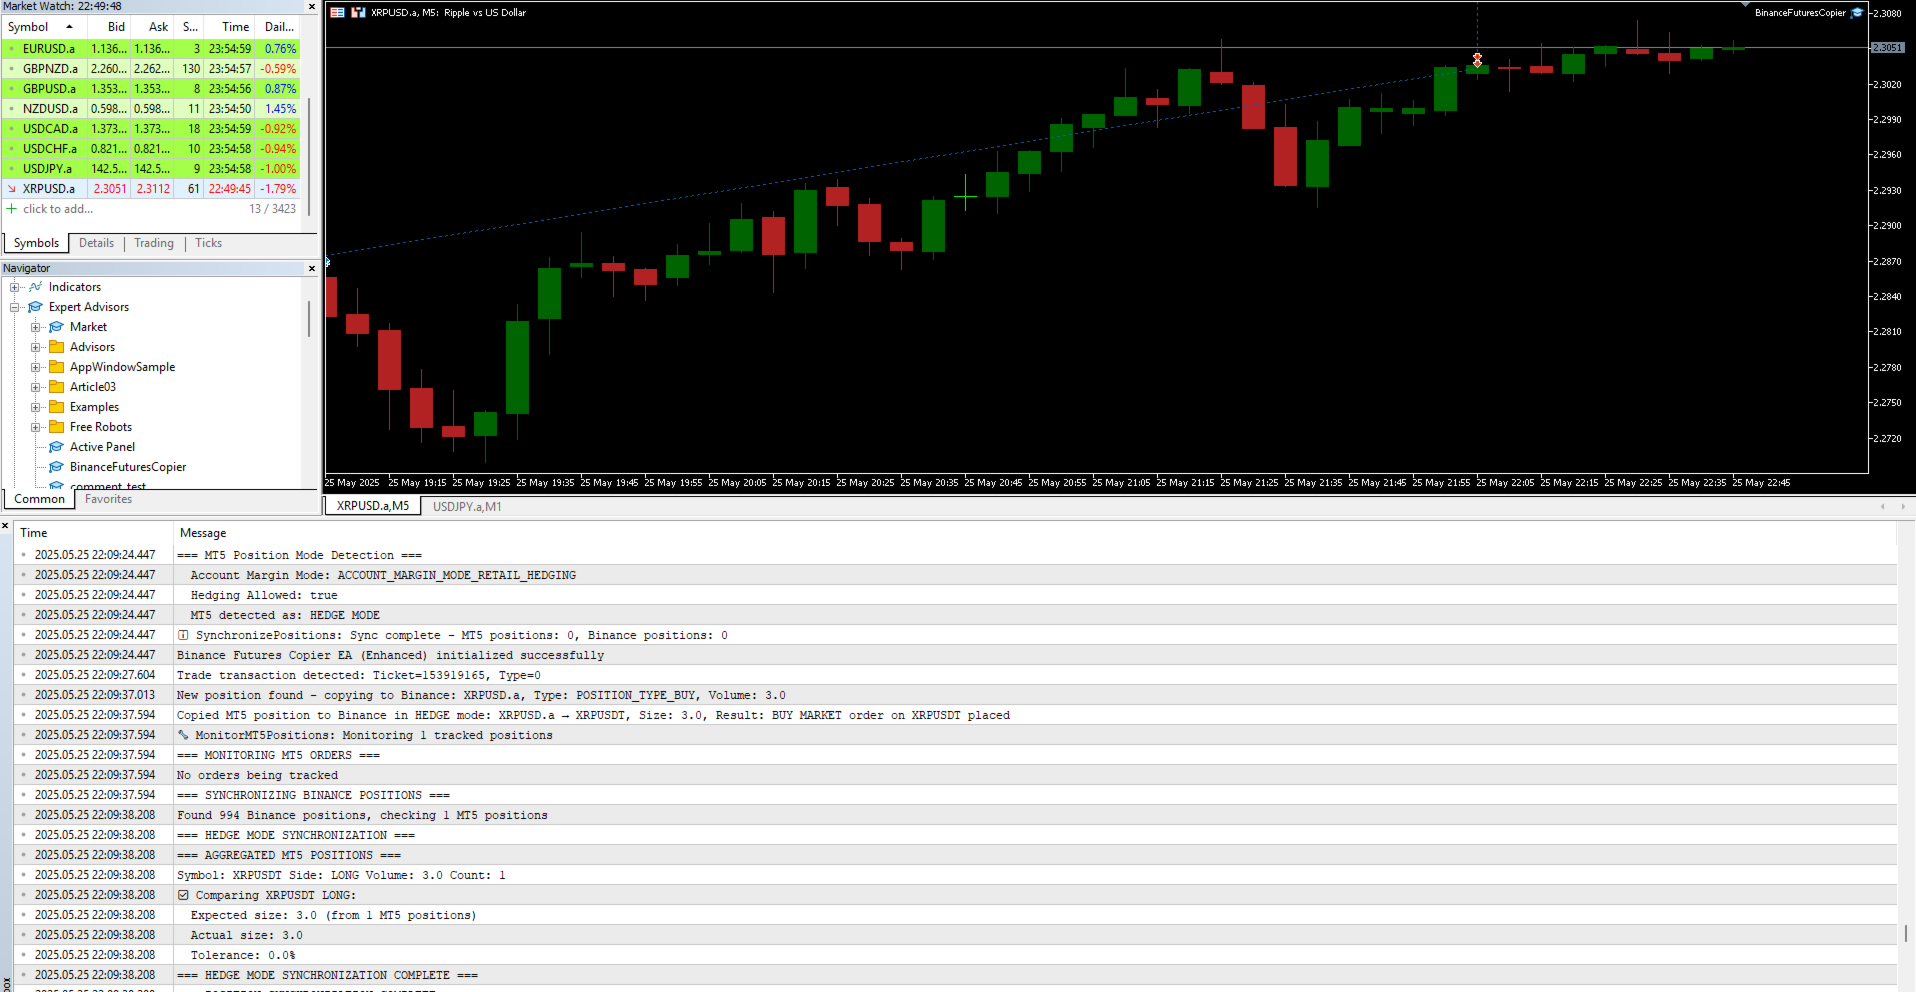Click the Expert Advisors graduation cap icon
This screenshot has height=992, width=1916.
point(36,307)
